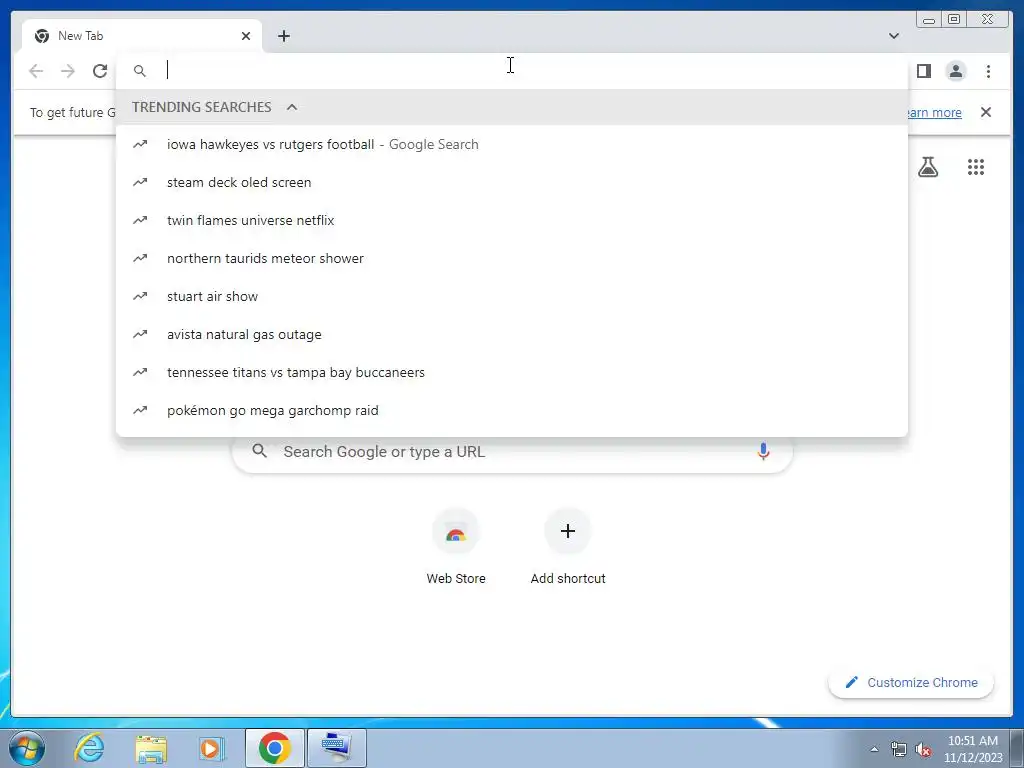This screenshot has height=768, width=1024.
Task: Click the muted volume tray icon
Action: click(923, 750)
